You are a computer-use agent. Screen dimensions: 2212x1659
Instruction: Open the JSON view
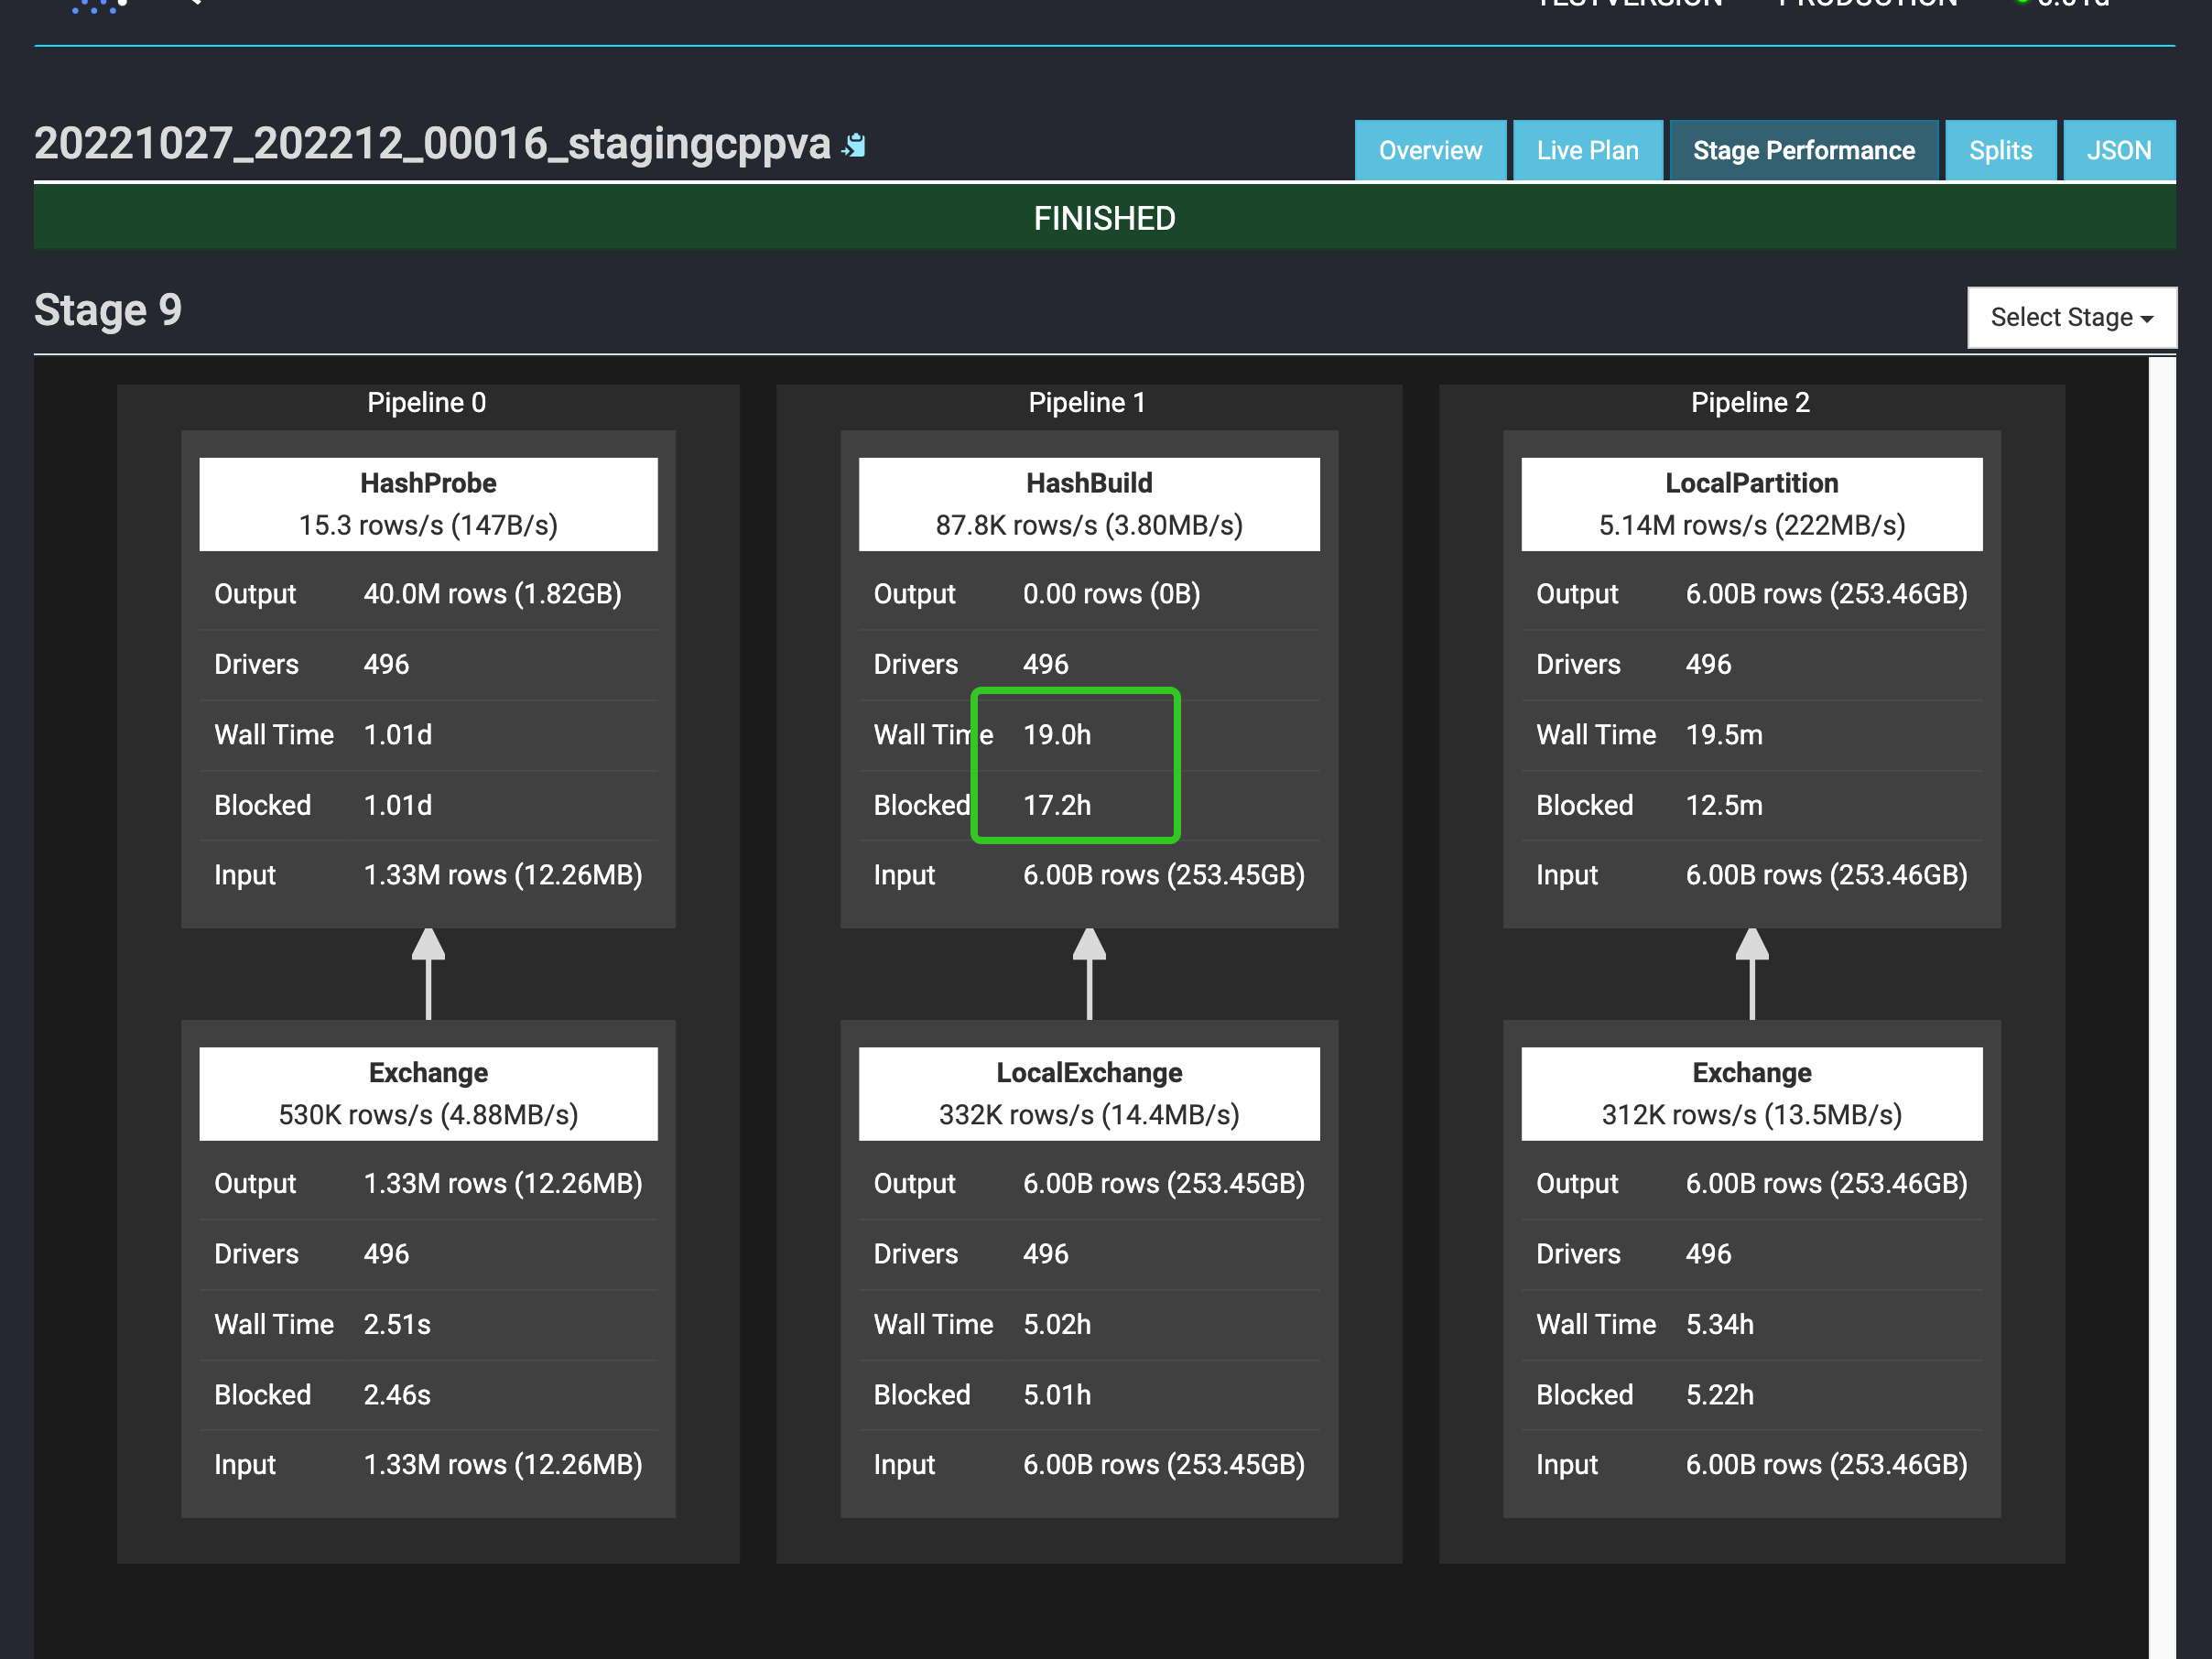[x=2118, y=150]
